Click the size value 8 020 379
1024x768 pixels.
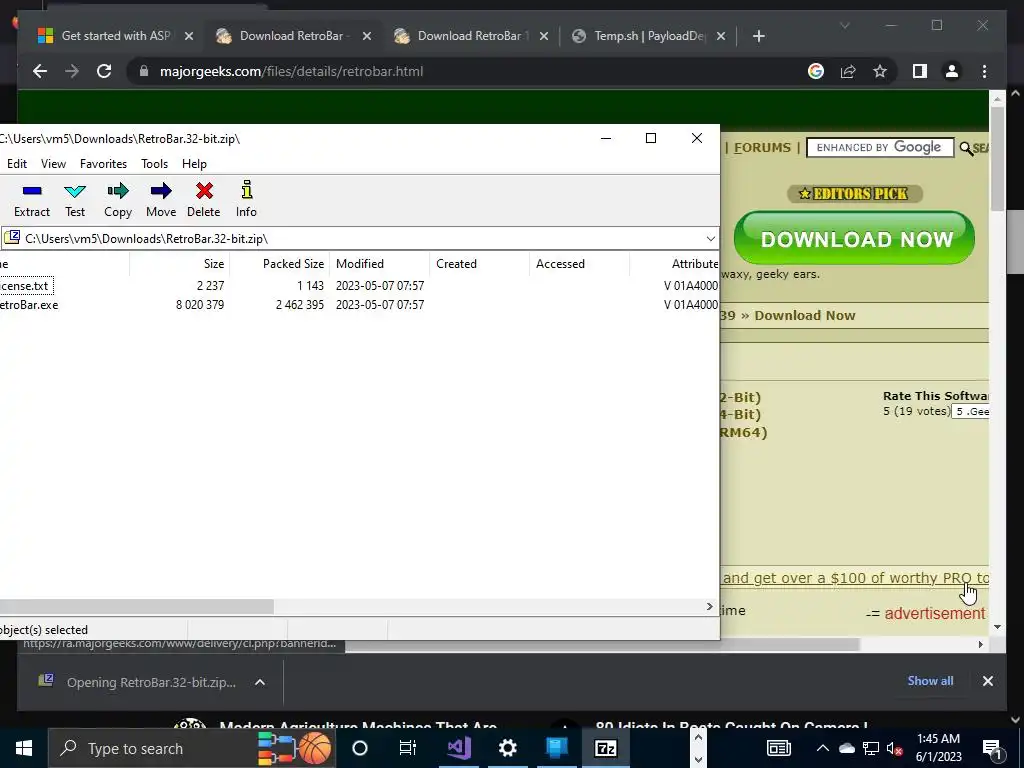coord(200,305)
